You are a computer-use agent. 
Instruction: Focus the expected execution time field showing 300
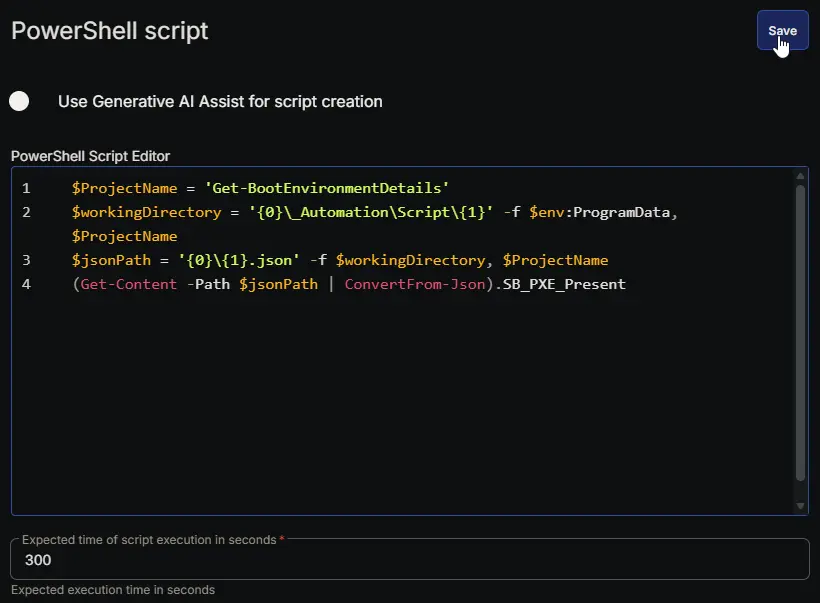click(409, 560)
